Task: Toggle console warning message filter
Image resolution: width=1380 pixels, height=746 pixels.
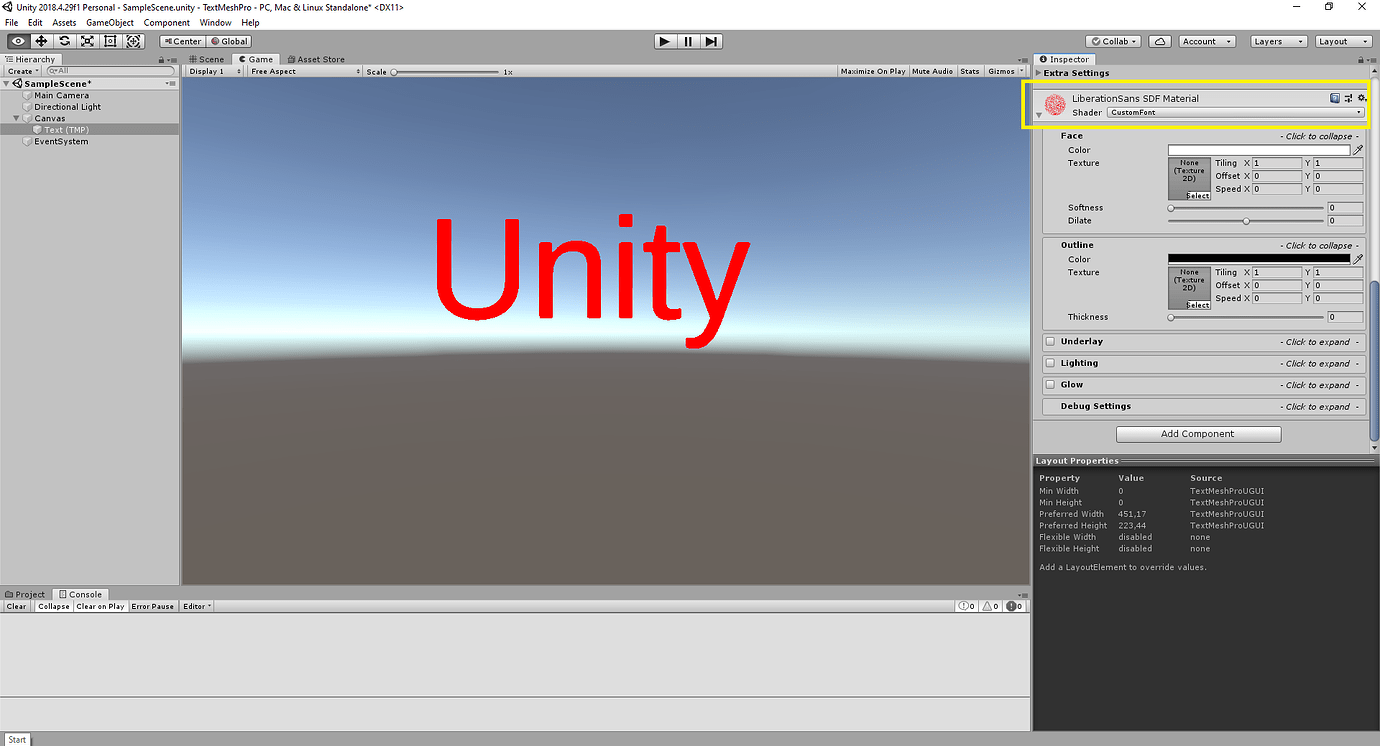Action: (x=990, y=606)
